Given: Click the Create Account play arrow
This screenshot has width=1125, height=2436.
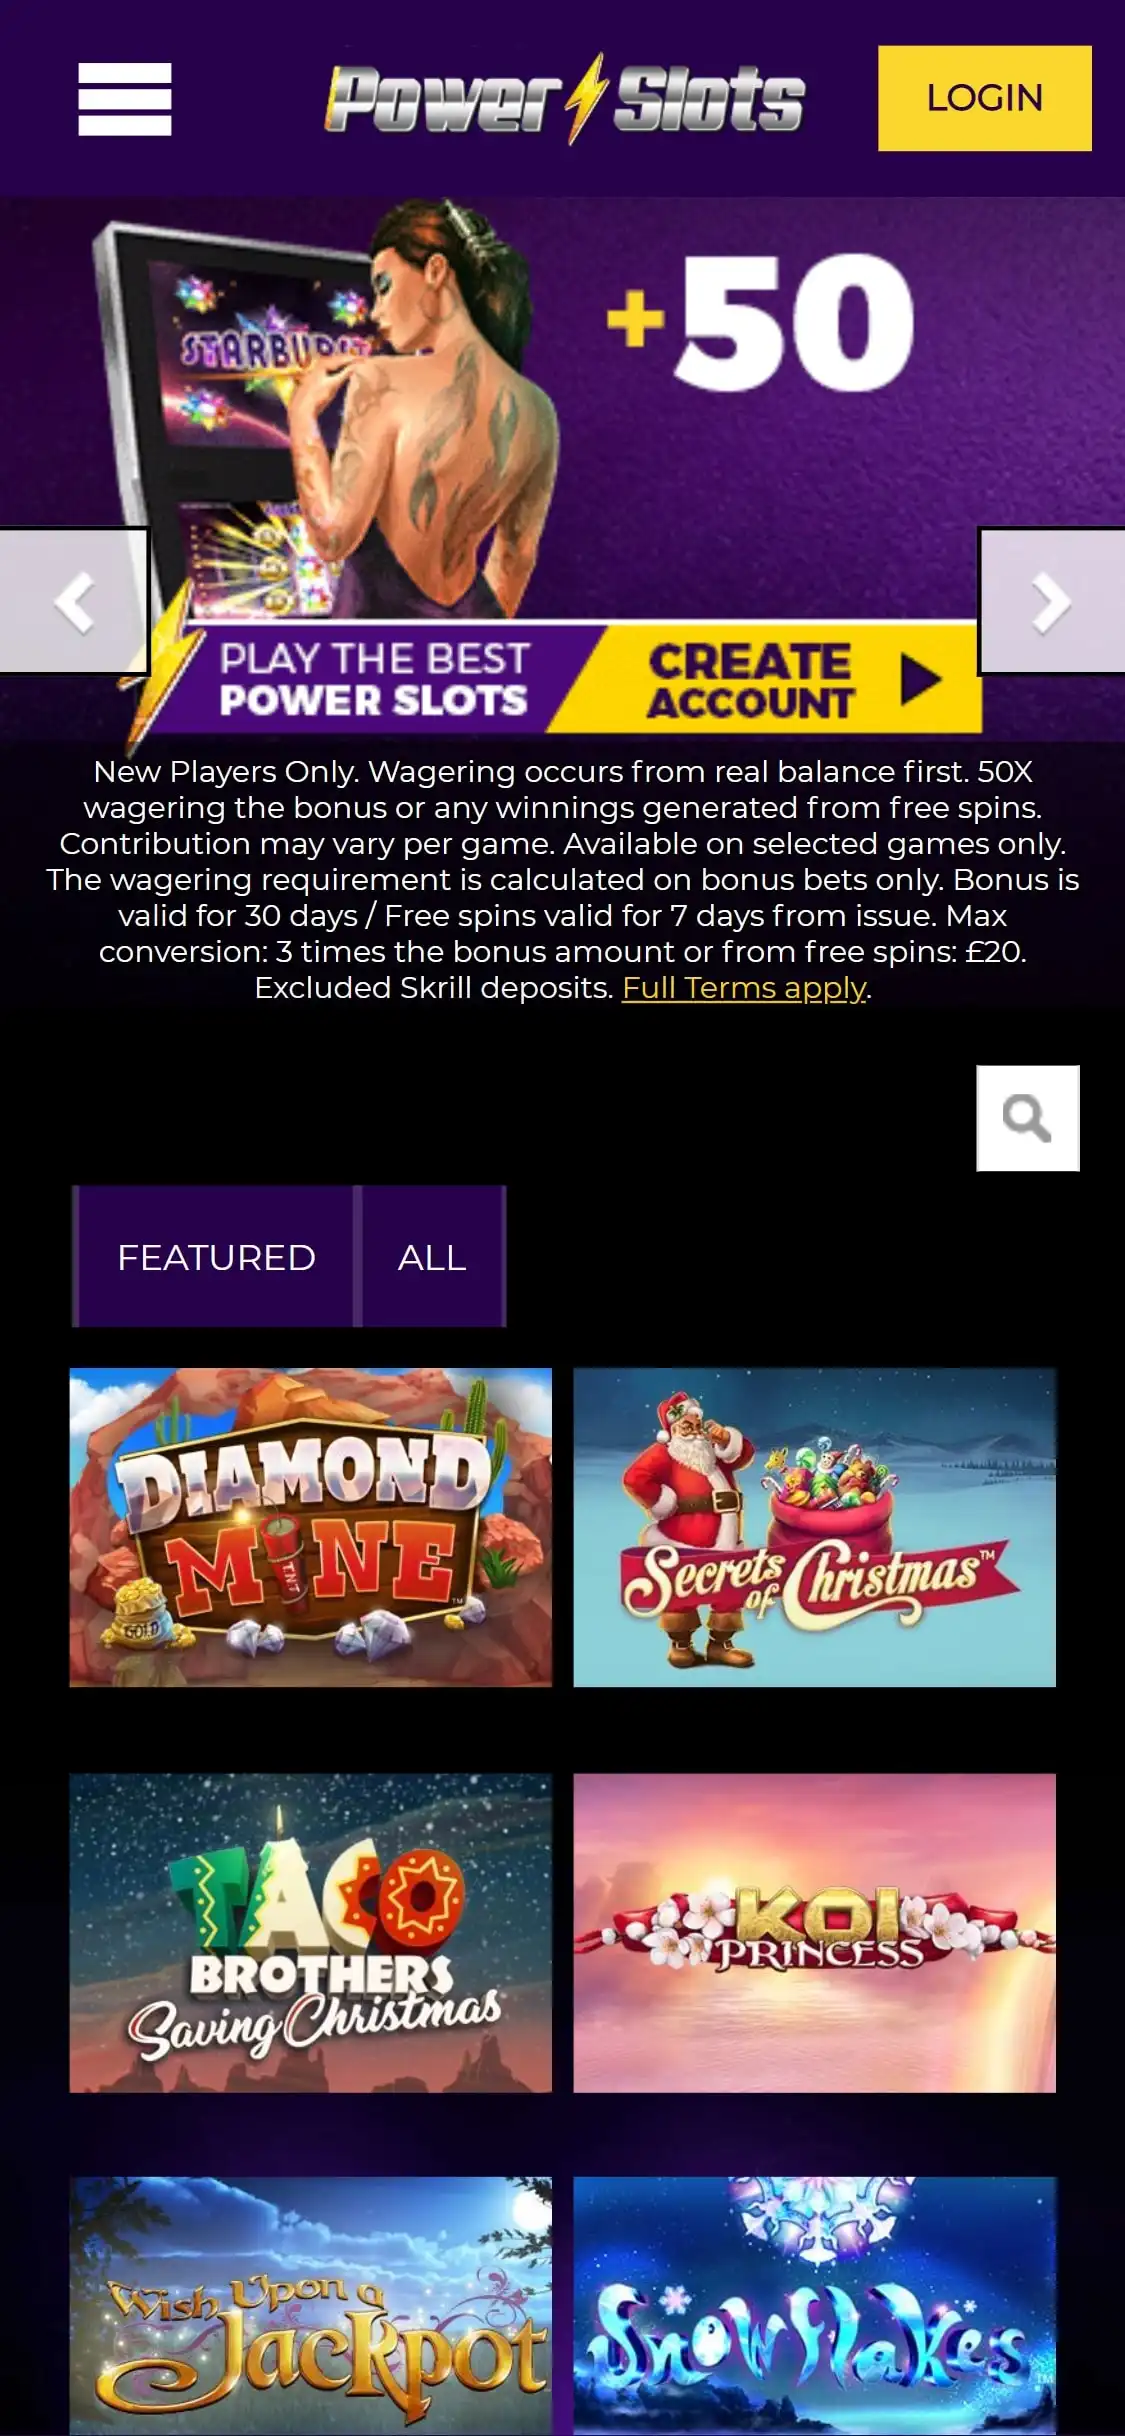Looking at the screenshot, I should [x=920, y=680].
